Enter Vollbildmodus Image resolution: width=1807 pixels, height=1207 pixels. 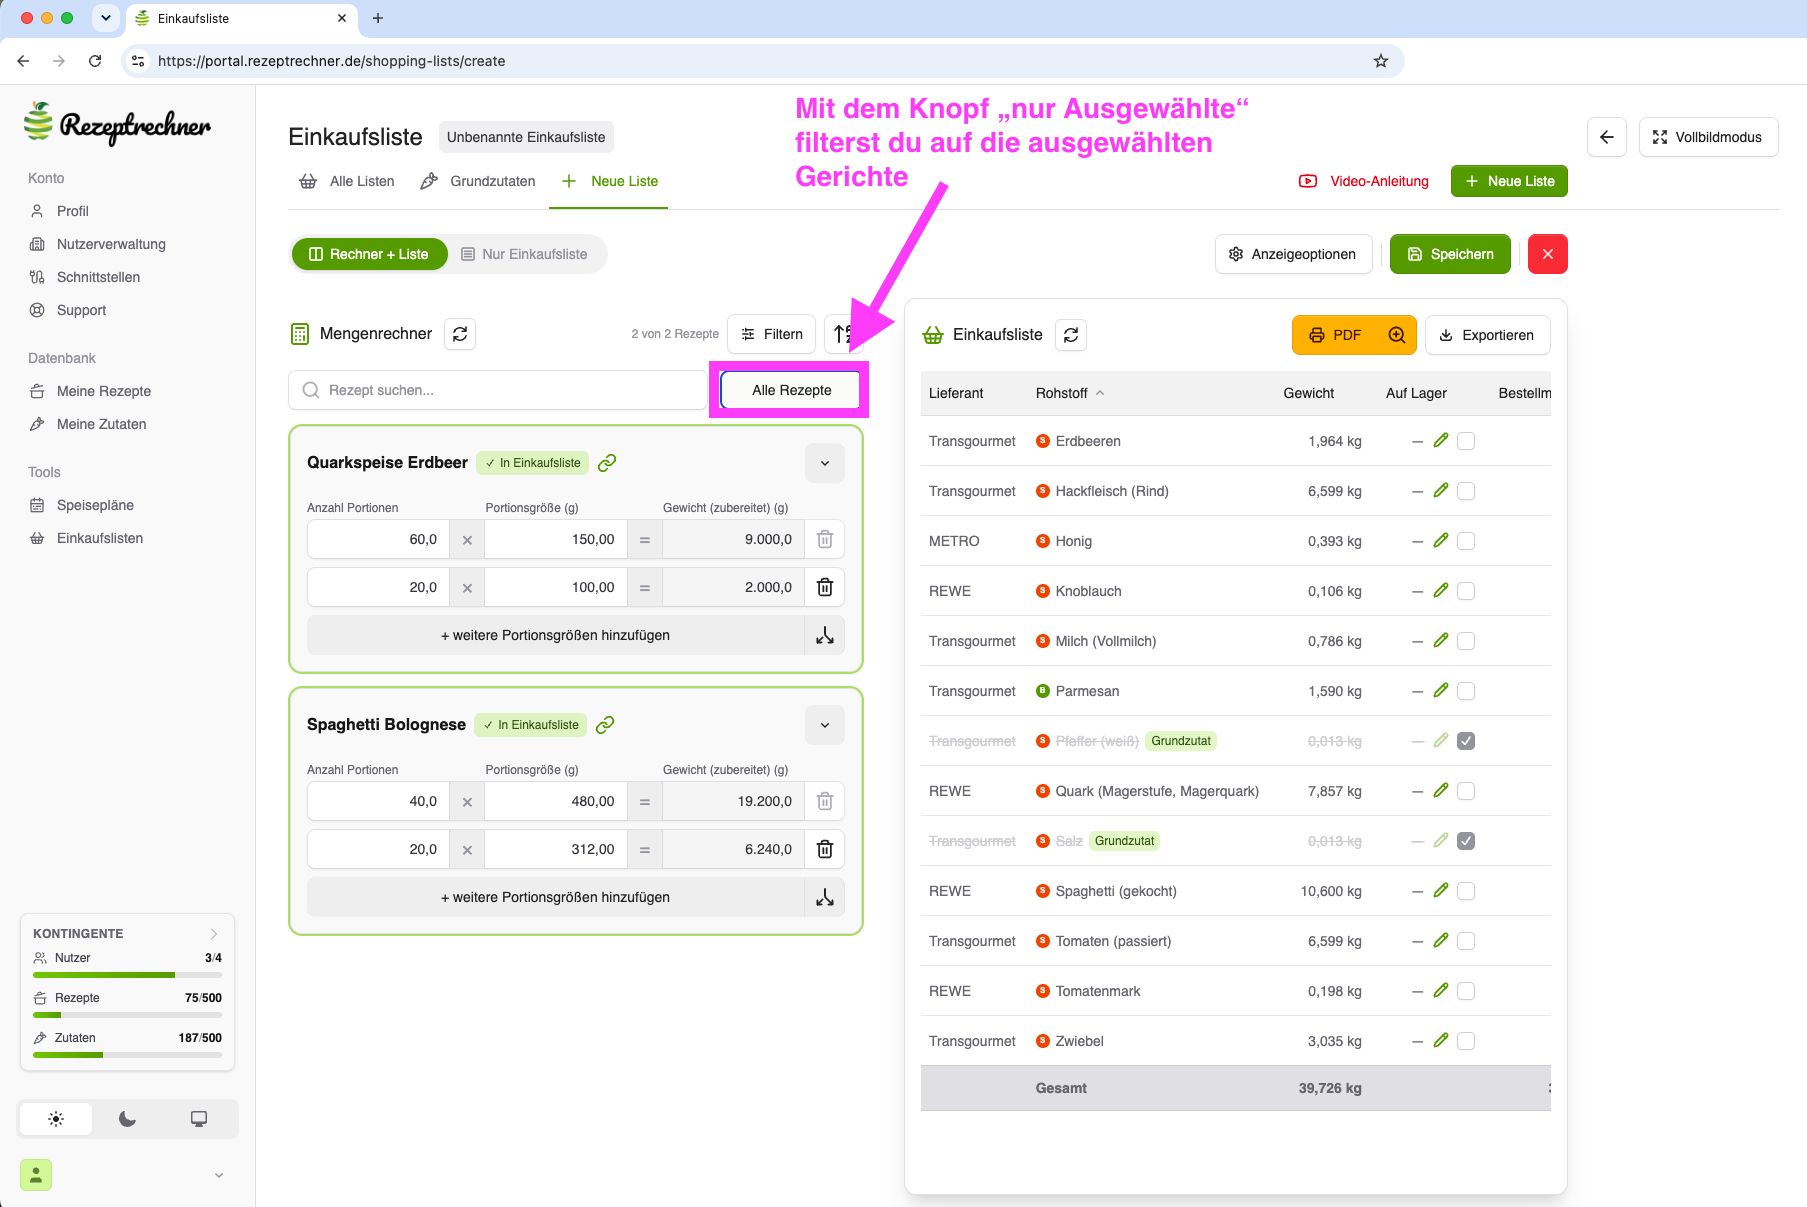coord(1708,137)
